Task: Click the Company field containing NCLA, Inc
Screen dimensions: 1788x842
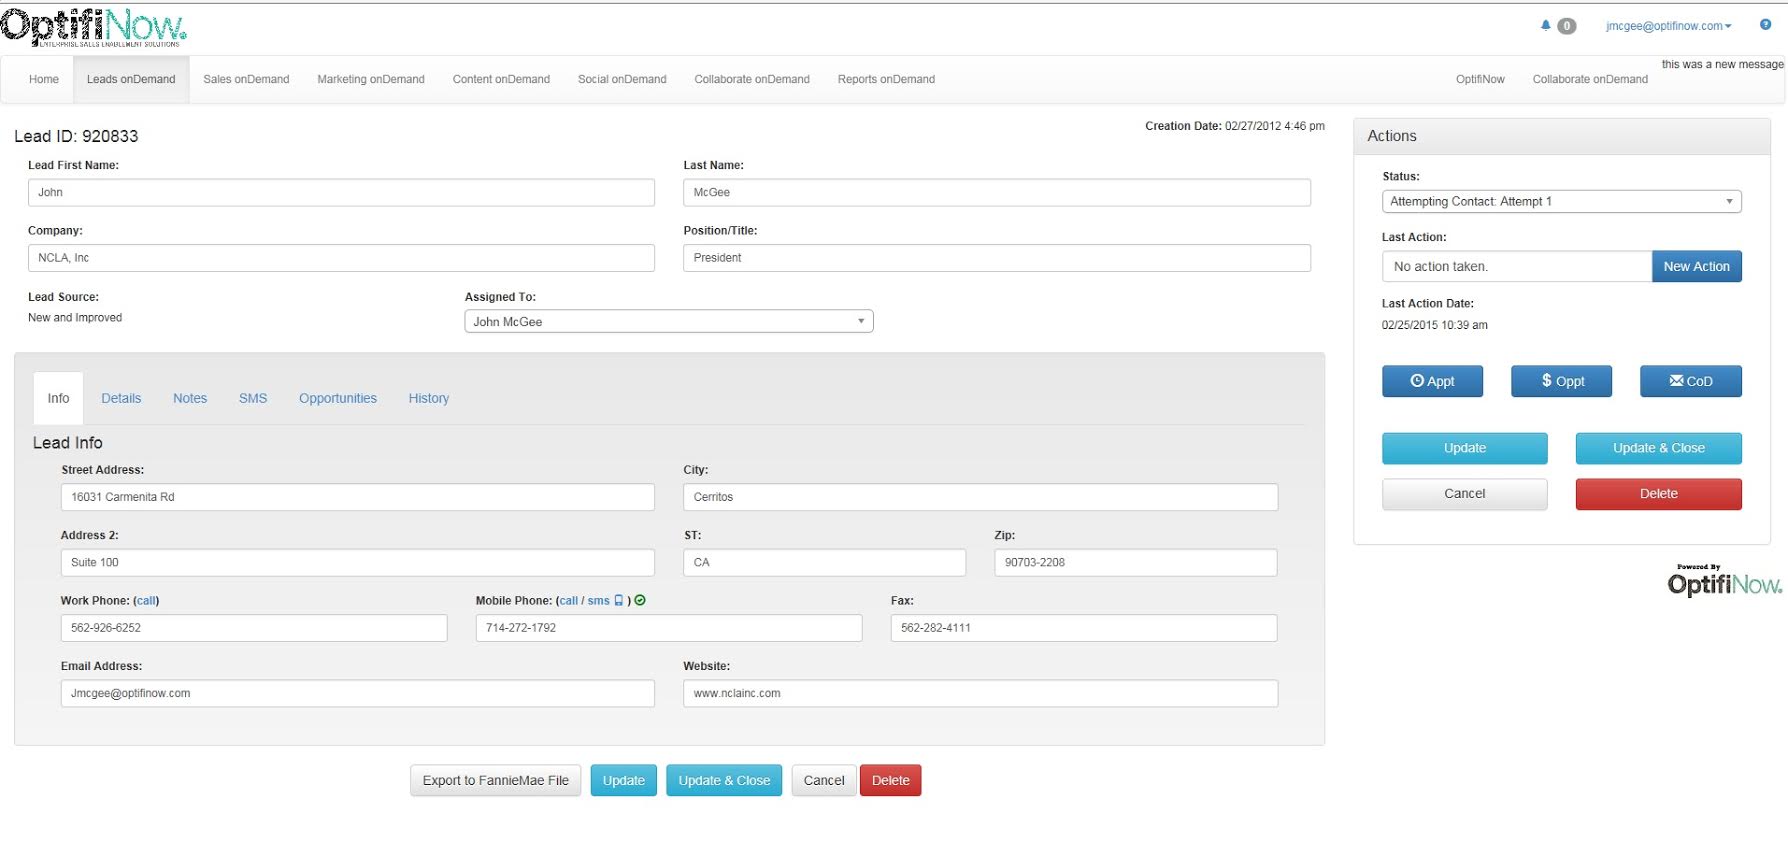Action: [x=341, y=258]
